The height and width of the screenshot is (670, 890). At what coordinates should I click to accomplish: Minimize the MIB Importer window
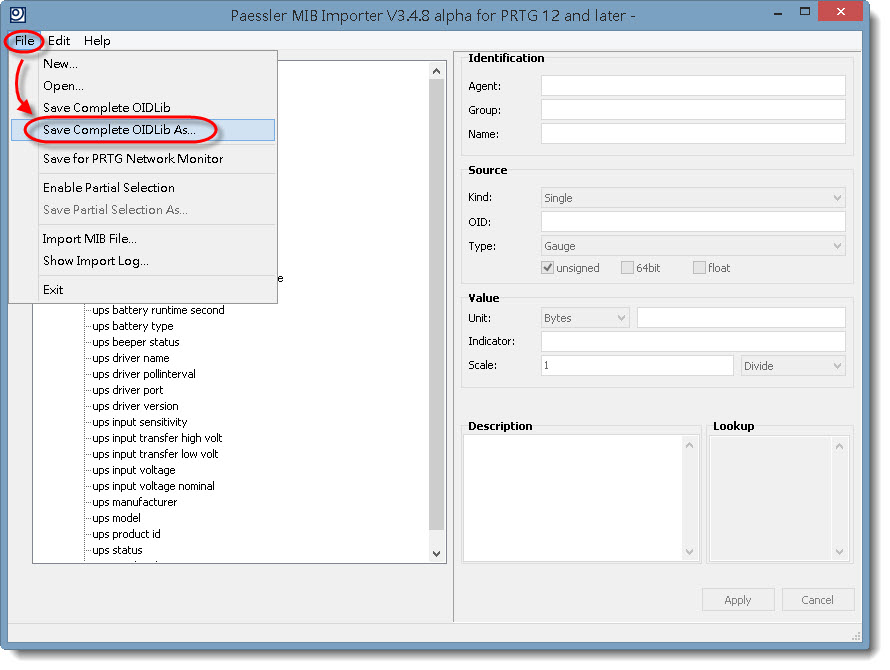pyautogui.click(x=778, y=12)
